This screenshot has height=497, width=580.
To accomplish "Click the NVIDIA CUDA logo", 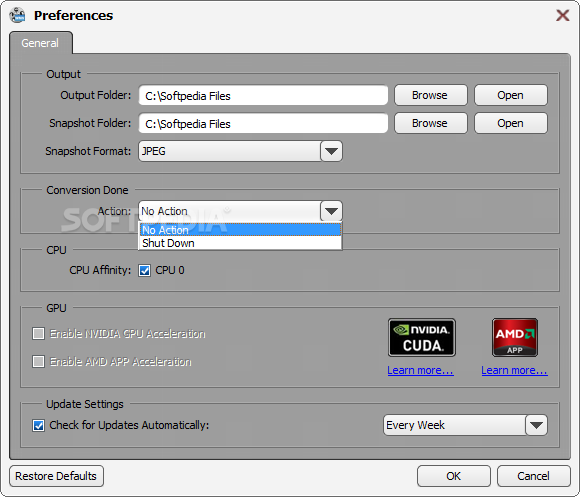I will tap(422, 337).
